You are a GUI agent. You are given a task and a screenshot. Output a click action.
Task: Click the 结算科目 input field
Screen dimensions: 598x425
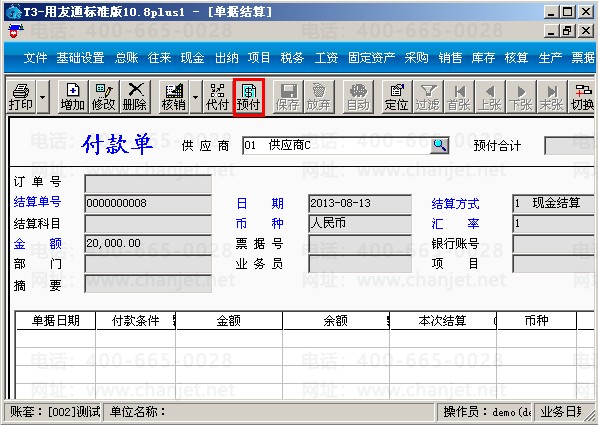click(148, 224)
